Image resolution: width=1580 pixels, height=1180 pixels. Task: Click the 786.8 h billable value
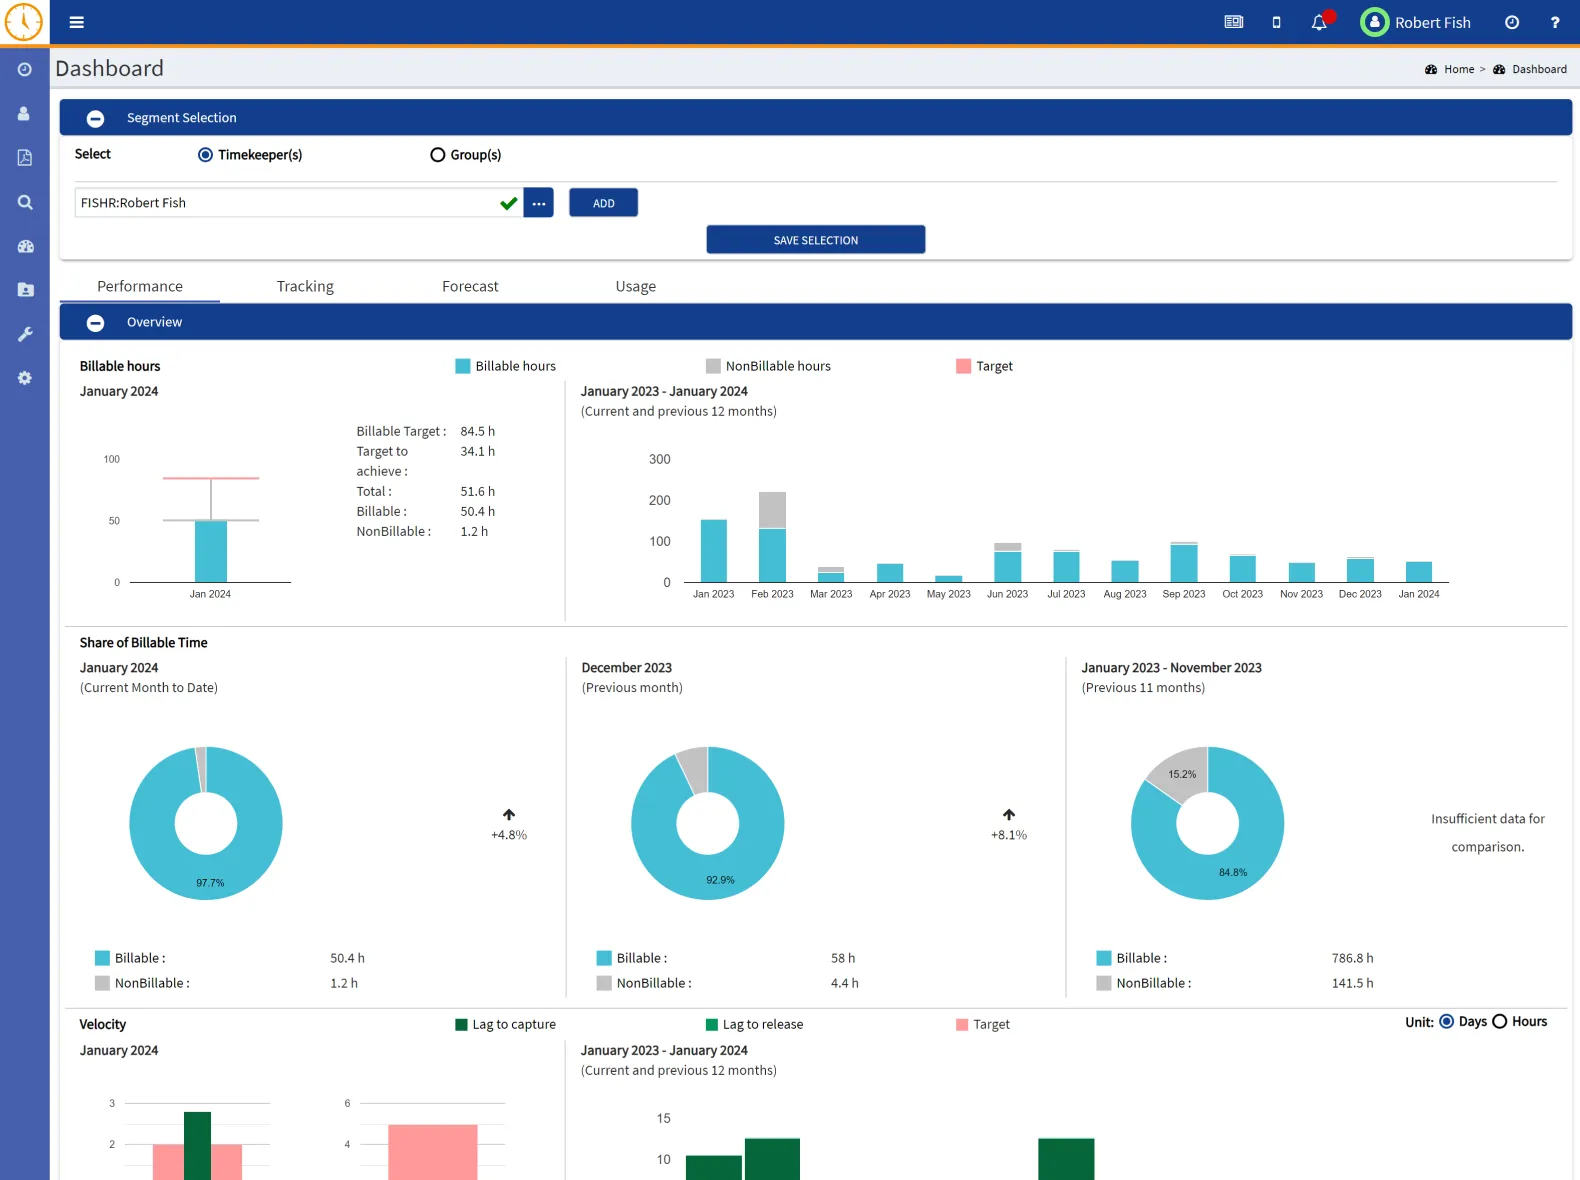1352,958
